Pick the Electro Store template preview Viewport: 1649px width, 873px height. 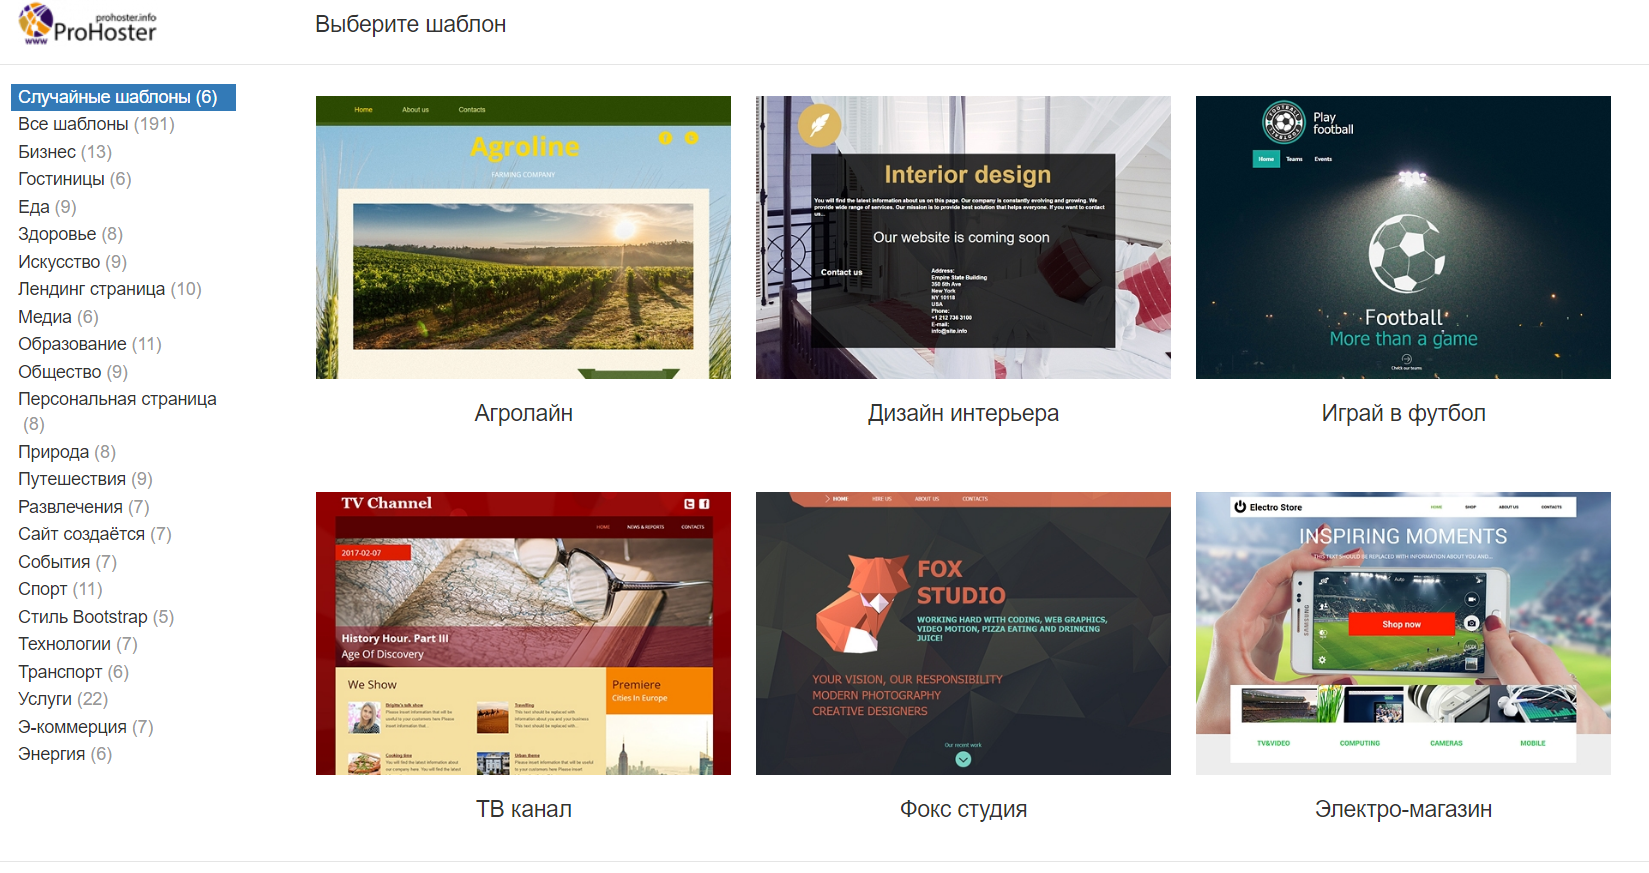(x=1403, y=633)
